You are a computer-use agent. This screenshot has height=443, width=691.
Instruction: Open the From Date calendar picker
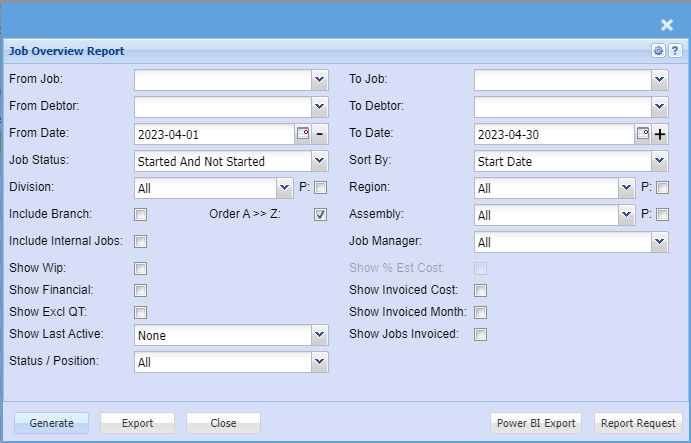(x=303, y=133)
